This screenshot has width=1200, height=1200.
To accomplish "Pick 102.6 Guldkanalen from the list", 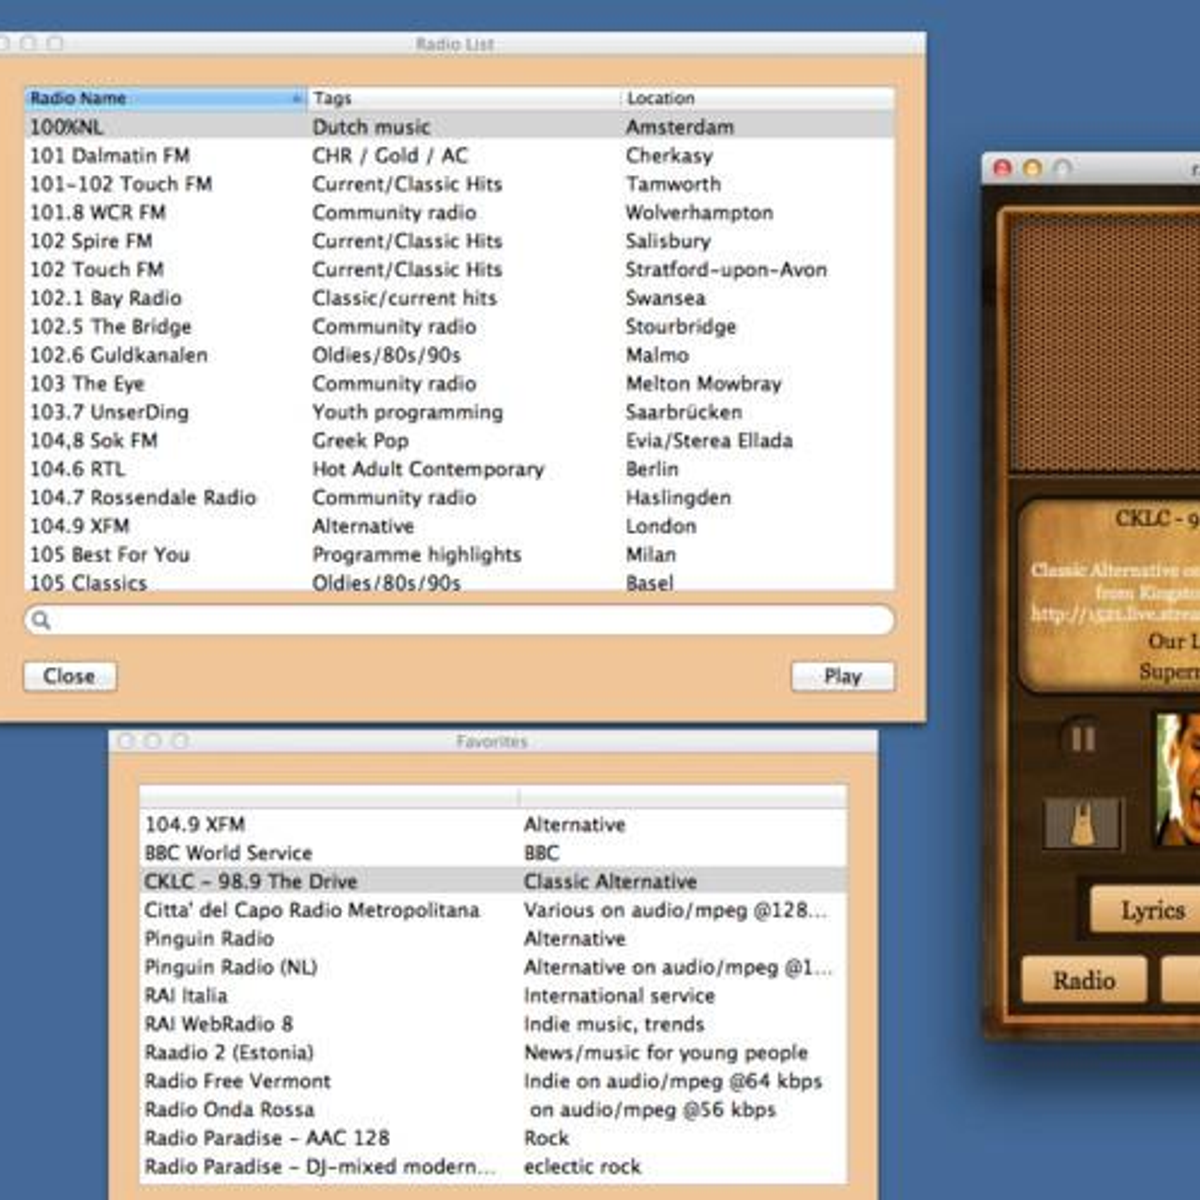I will pyautogui.click(x=459, y=355).
